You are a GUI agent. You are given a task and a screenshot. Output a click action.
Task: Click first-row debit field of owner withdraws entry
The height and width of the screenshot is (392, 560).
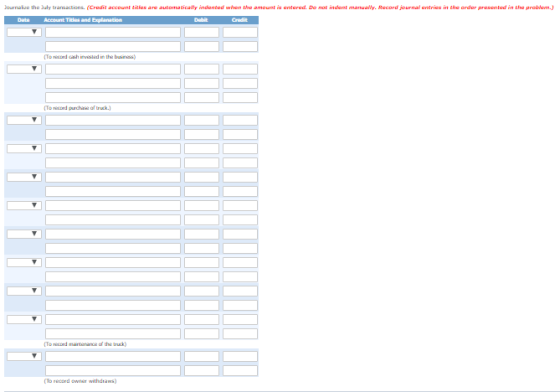point(201,356)
